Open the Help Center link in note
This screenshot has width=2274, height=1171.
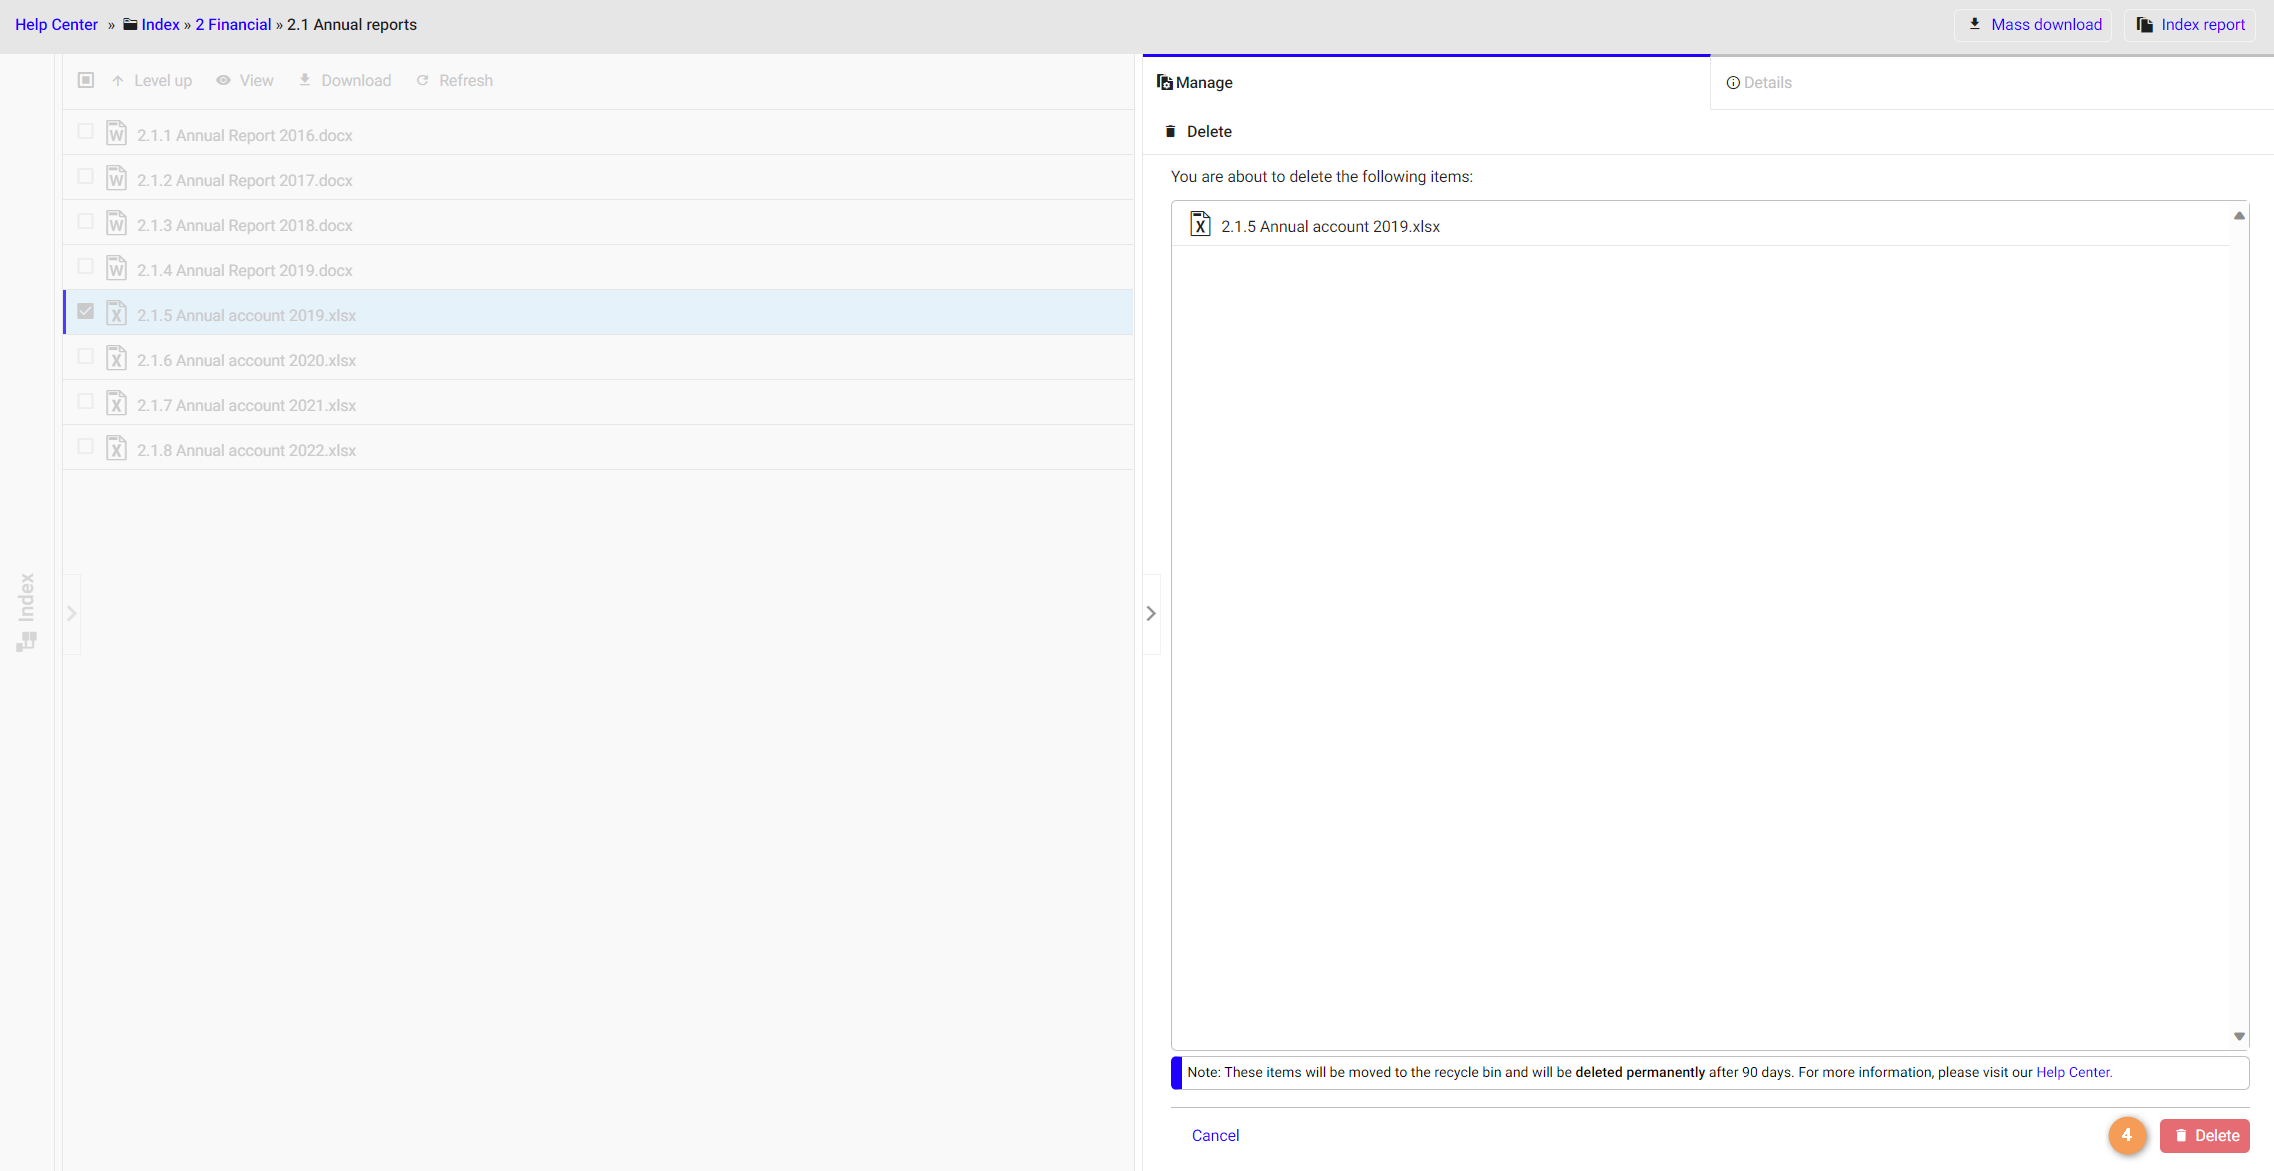click(2073, 1072)
